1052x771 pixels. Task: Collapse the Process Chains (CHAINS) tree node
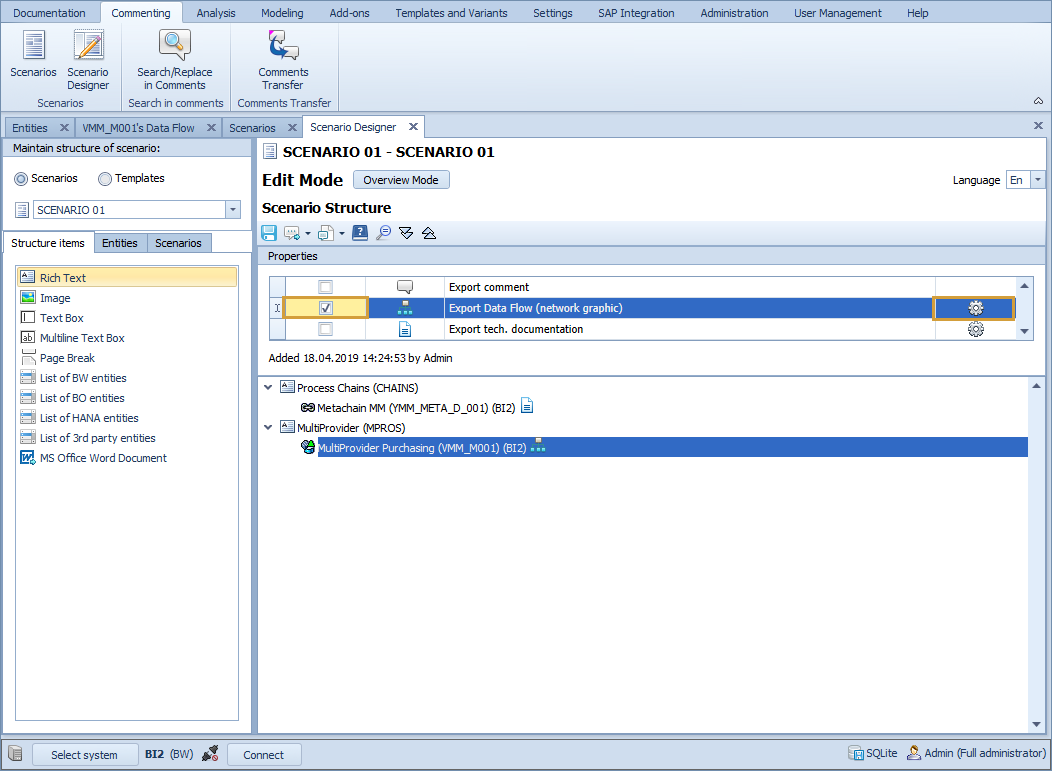click(266, 387)
